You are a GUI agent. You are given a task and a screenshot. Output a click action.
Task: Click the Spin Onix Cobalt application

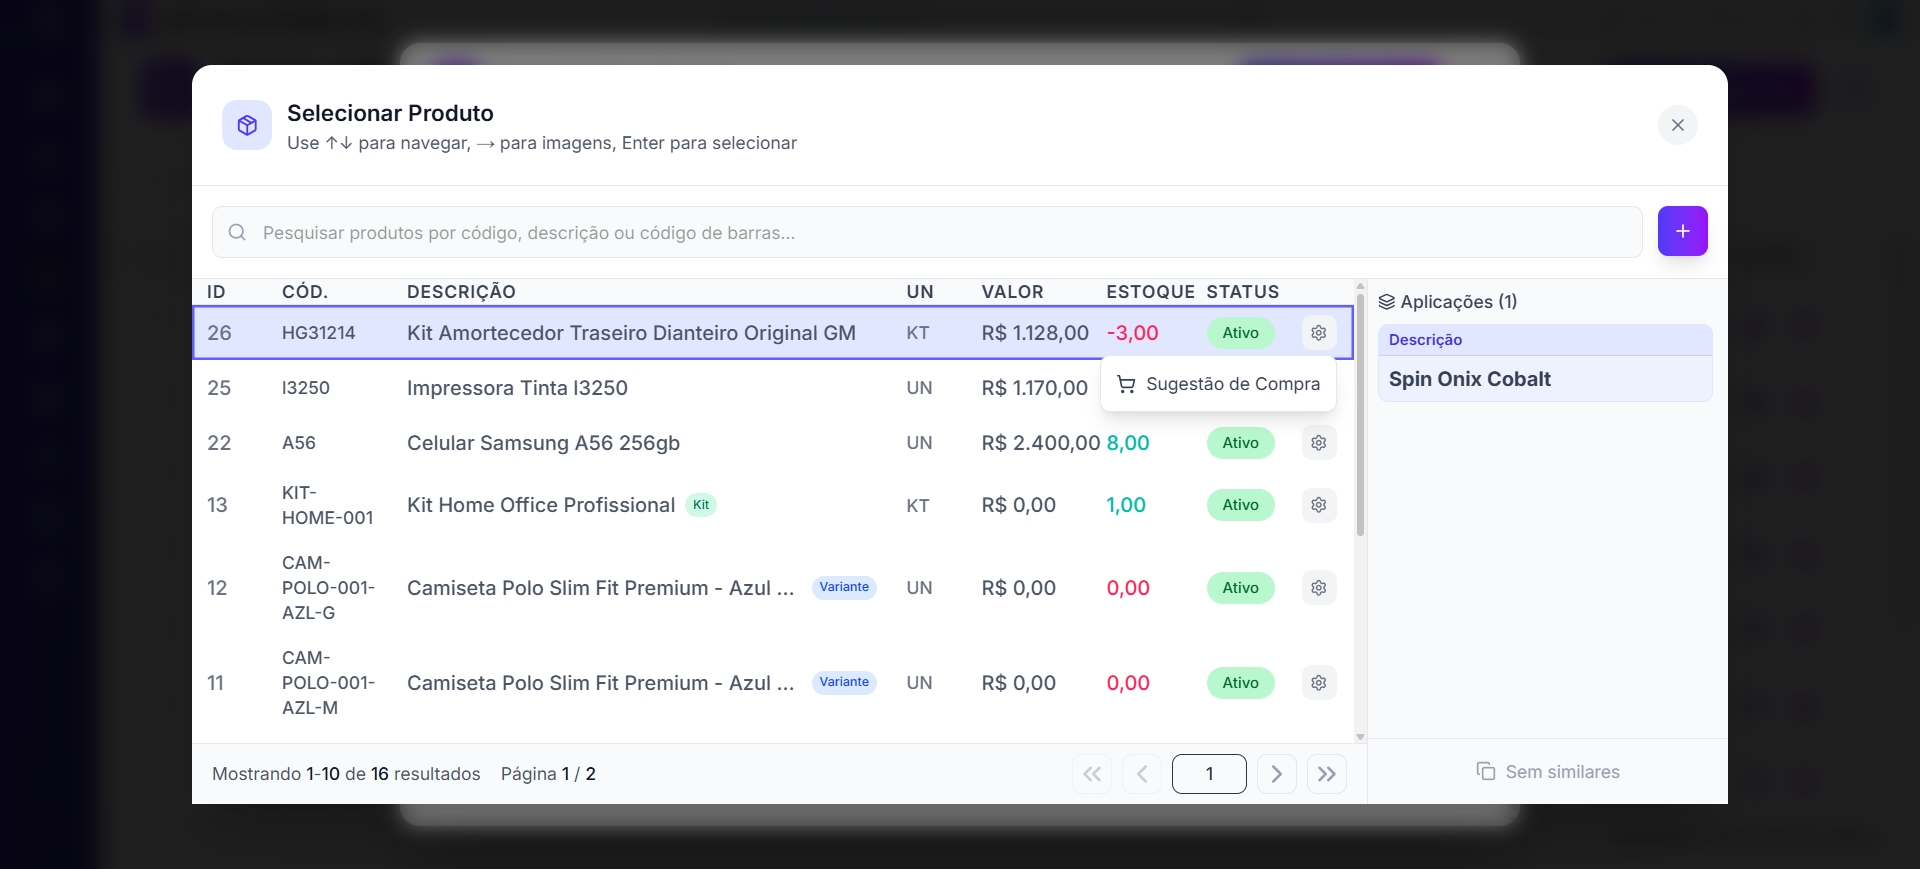coord(1469,379)
